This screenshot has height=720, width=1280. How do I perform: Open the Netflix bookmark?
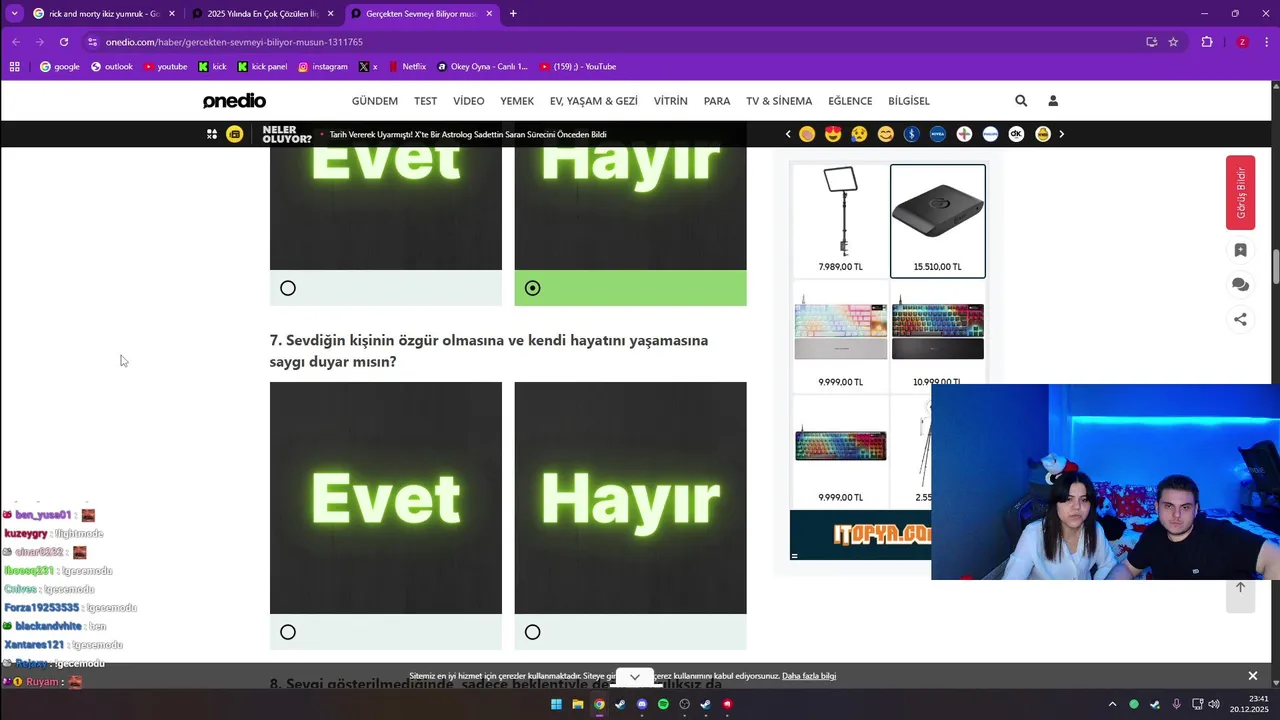(407, 67)
